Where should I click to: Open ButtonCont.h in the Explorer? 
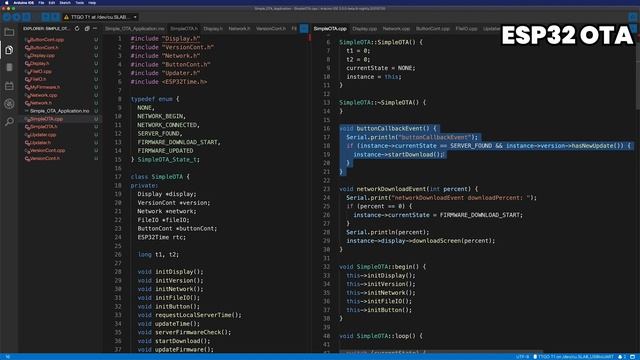tap(61, 47)
